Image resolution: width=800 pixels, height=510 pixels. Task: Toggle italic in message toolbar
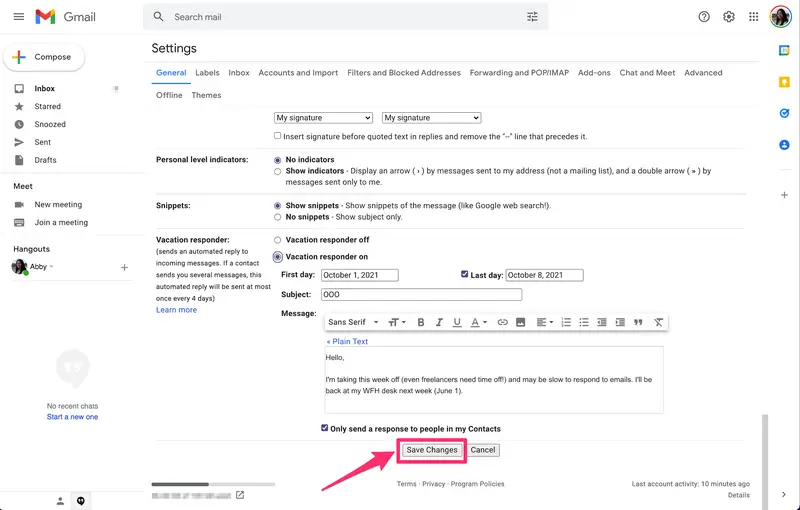coord(439,322)
